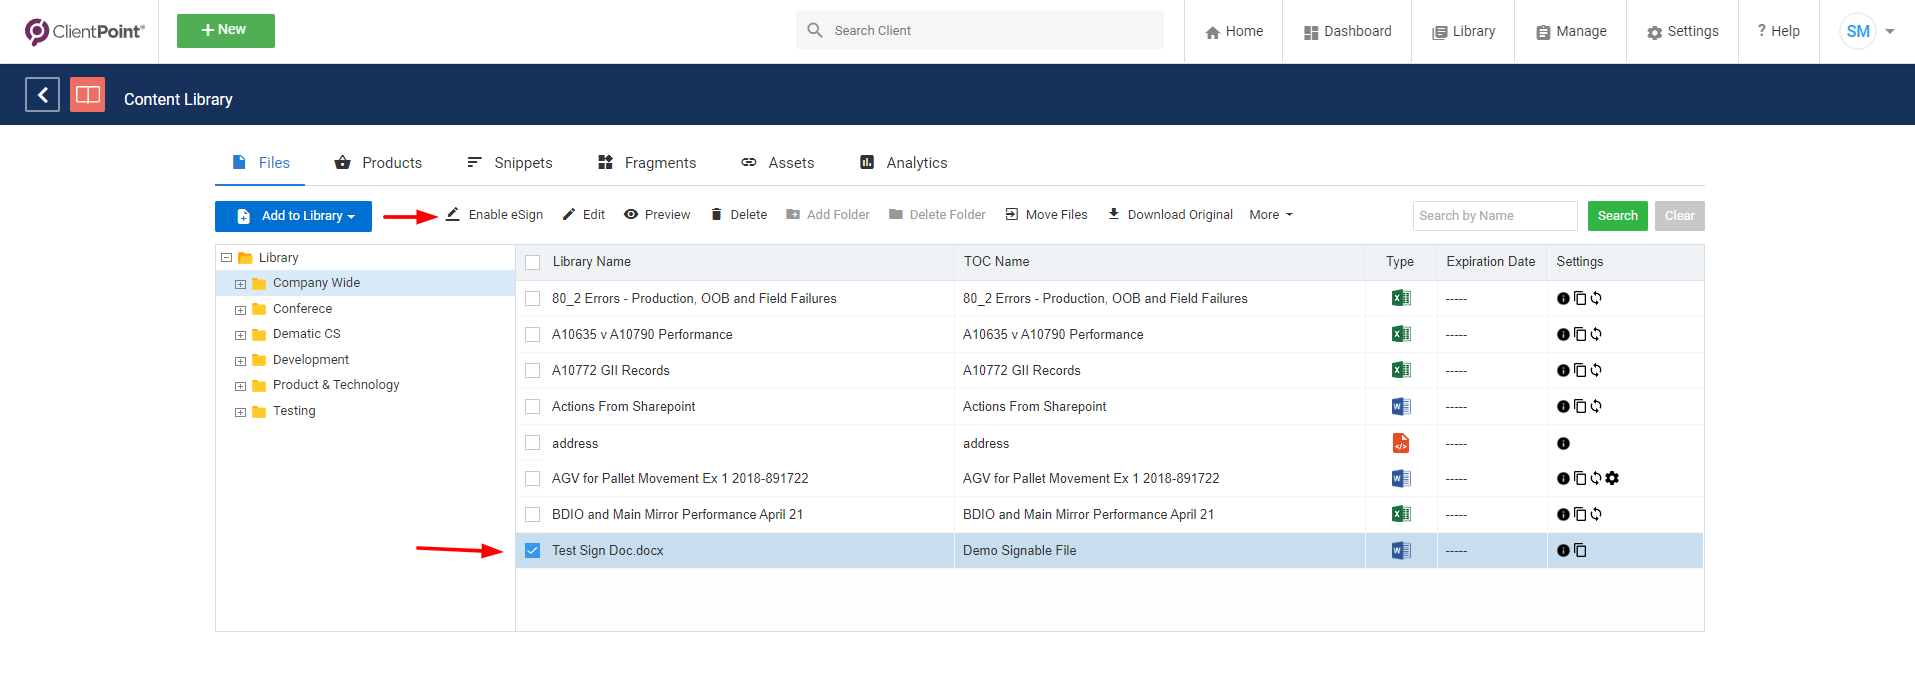Check the BDIO and Main Mirror checkbox
This screenshot has width=1915, height=692.
(533, 514)
